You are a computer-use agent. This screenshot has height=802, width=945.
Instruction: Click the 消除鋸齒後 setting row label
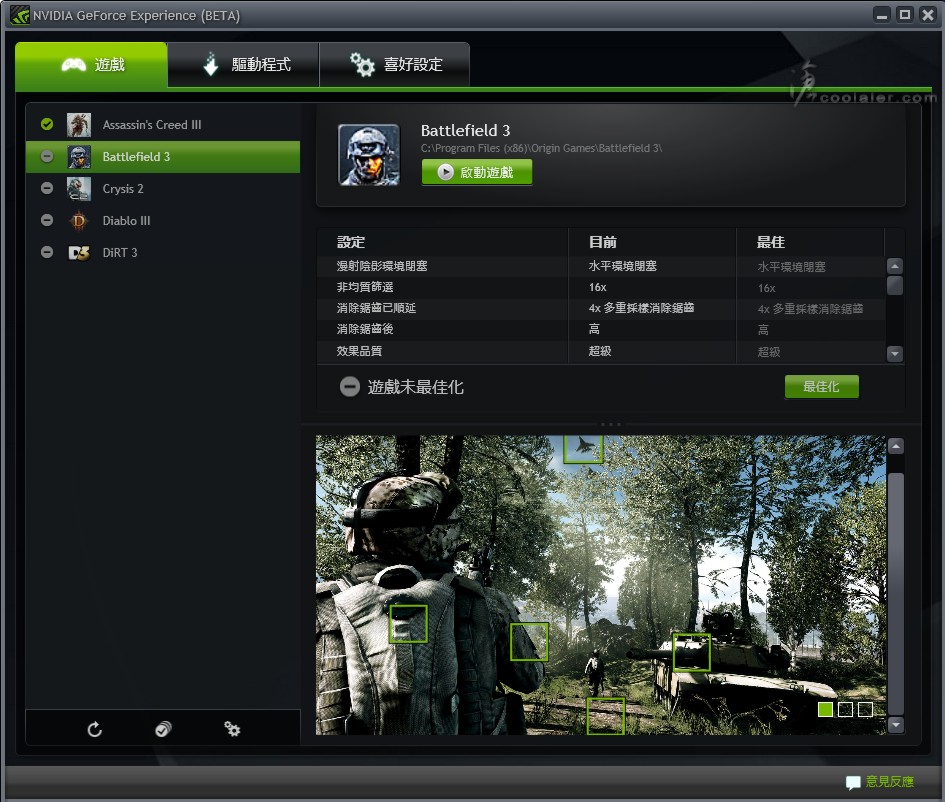[x=365, y=329]
